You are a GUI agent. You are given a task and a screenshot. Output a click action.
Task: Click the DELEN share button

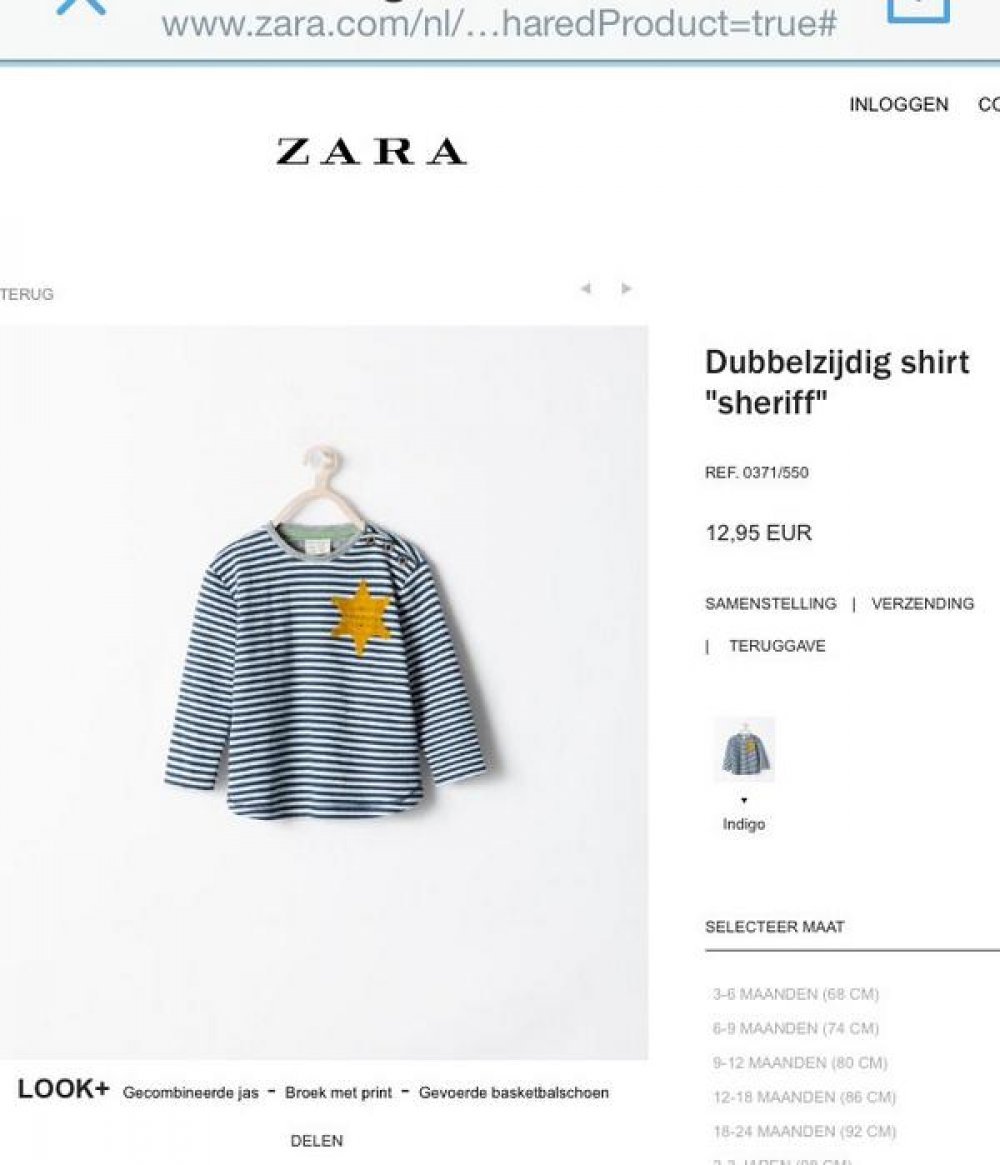(x=316, y=1140)
